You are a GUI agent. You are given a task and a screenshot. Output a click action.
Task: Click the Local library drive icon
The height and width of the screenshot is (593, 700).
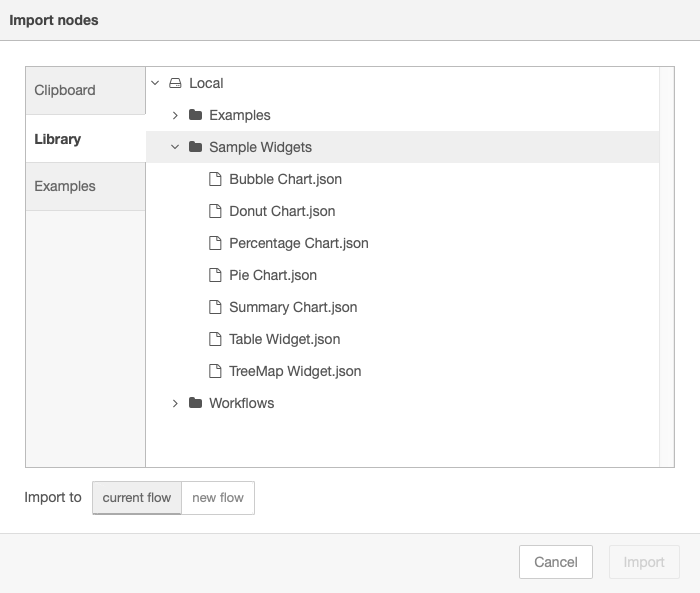pos(175,83)
